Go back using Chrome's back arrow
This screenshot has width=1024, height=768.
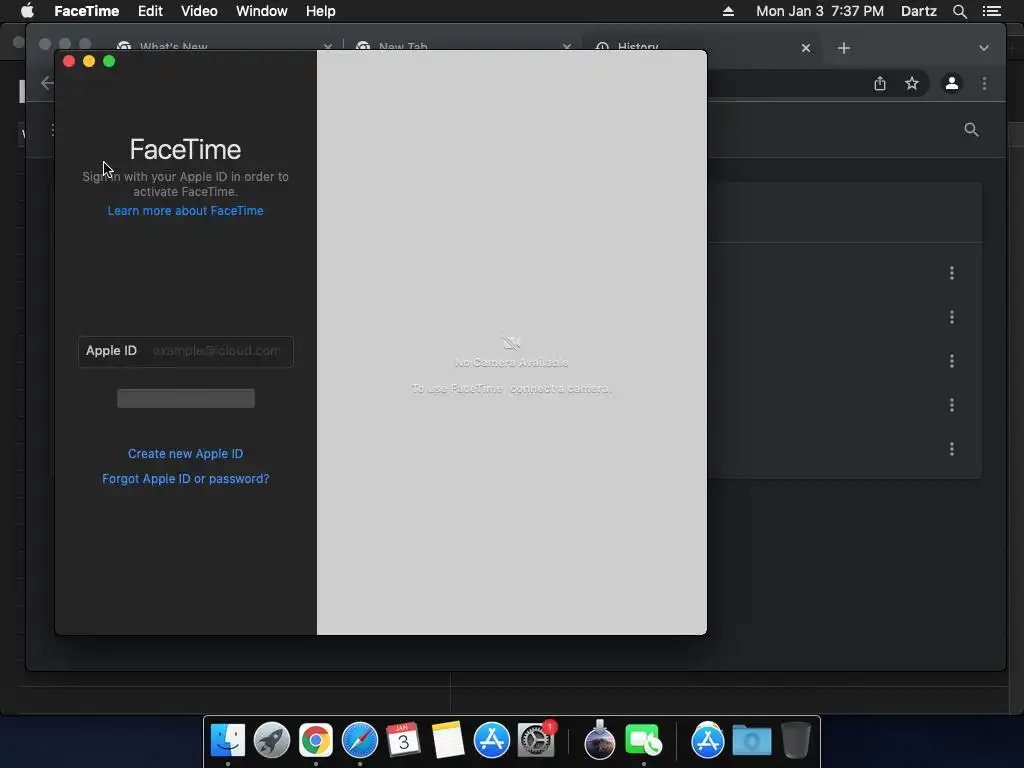(x=46, y=83)
